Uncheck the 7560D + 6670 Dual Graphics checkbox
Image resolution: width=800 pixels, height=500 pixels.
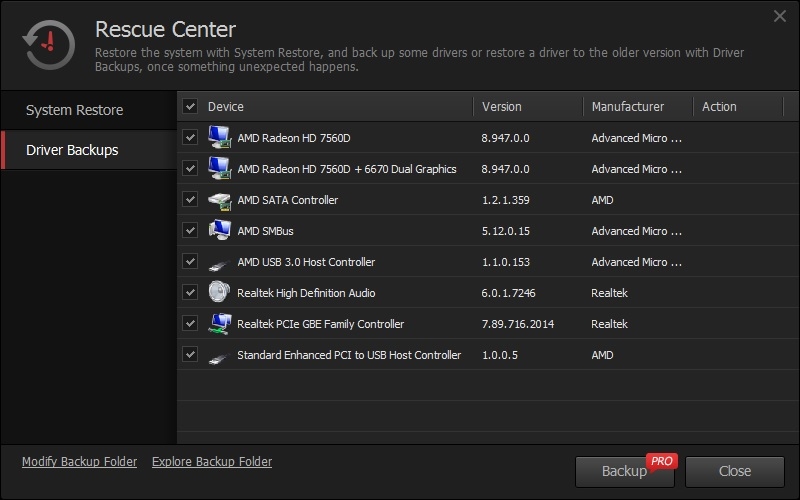[190, 168]
